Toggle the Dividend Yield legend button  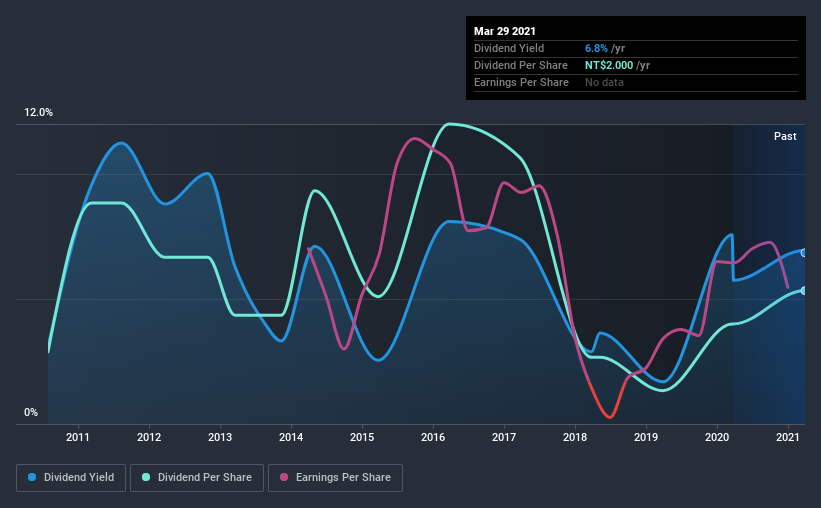(71, 478)
